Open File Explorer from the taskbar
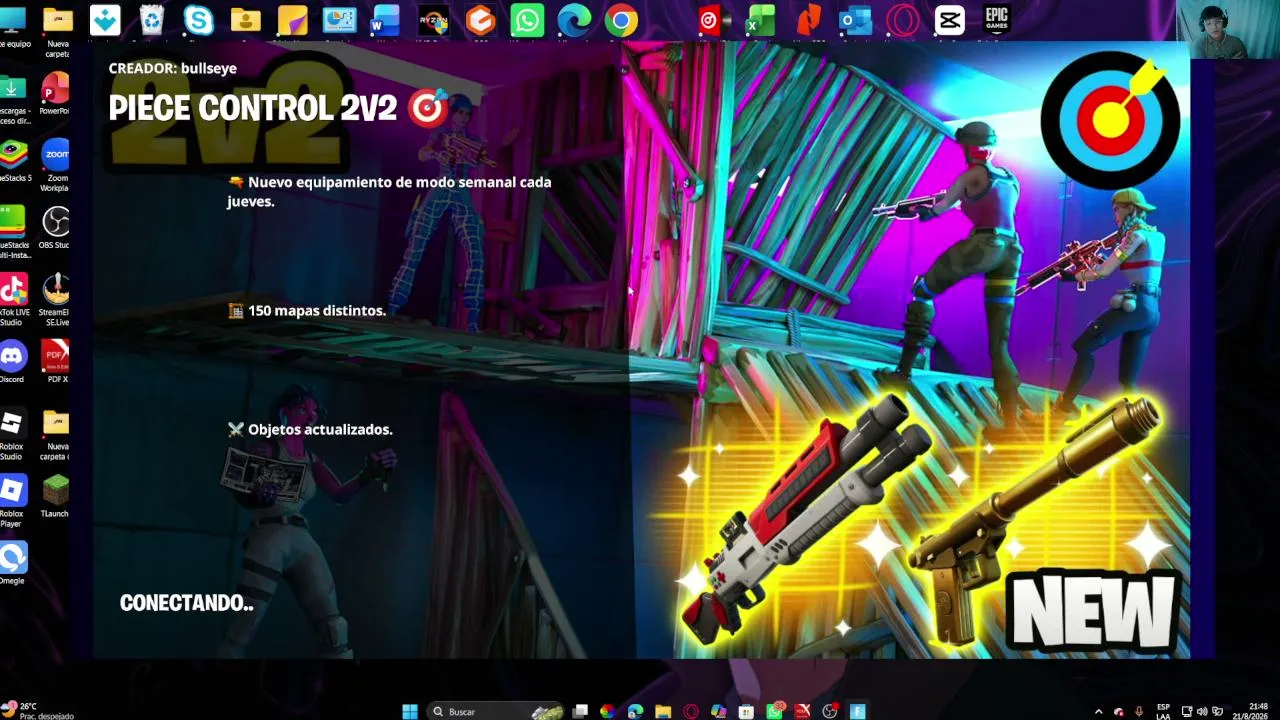Viewport: 1280px width, 720px height. coord(663,712)
